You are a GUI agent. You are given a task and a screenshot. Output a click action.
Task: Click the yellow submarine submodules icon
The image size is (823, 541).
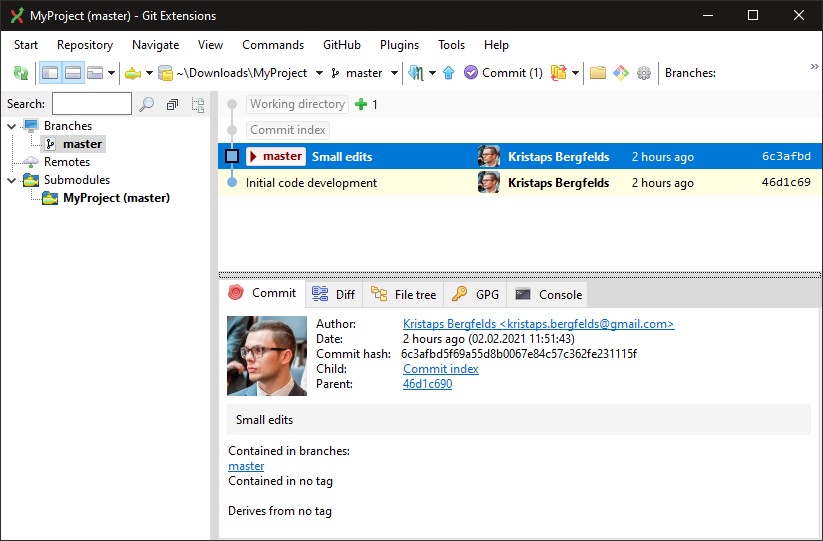point(133,73)
